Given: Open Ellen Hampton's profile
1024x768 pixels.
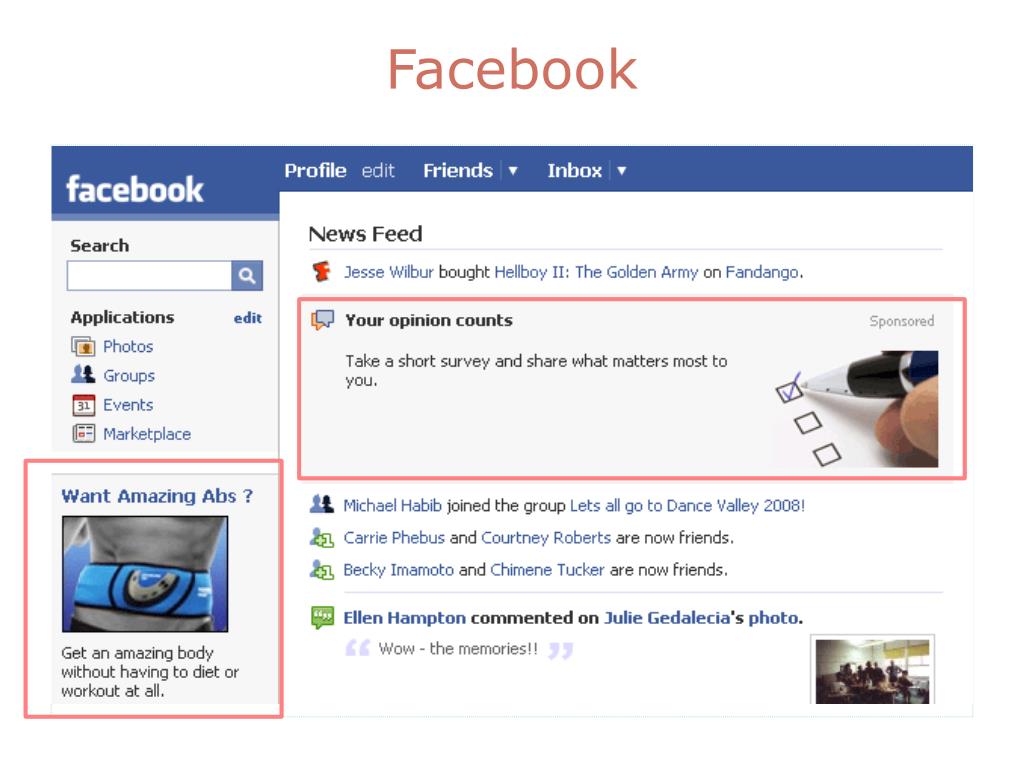Looking at the screenshot, I should (x=404, y=618).
